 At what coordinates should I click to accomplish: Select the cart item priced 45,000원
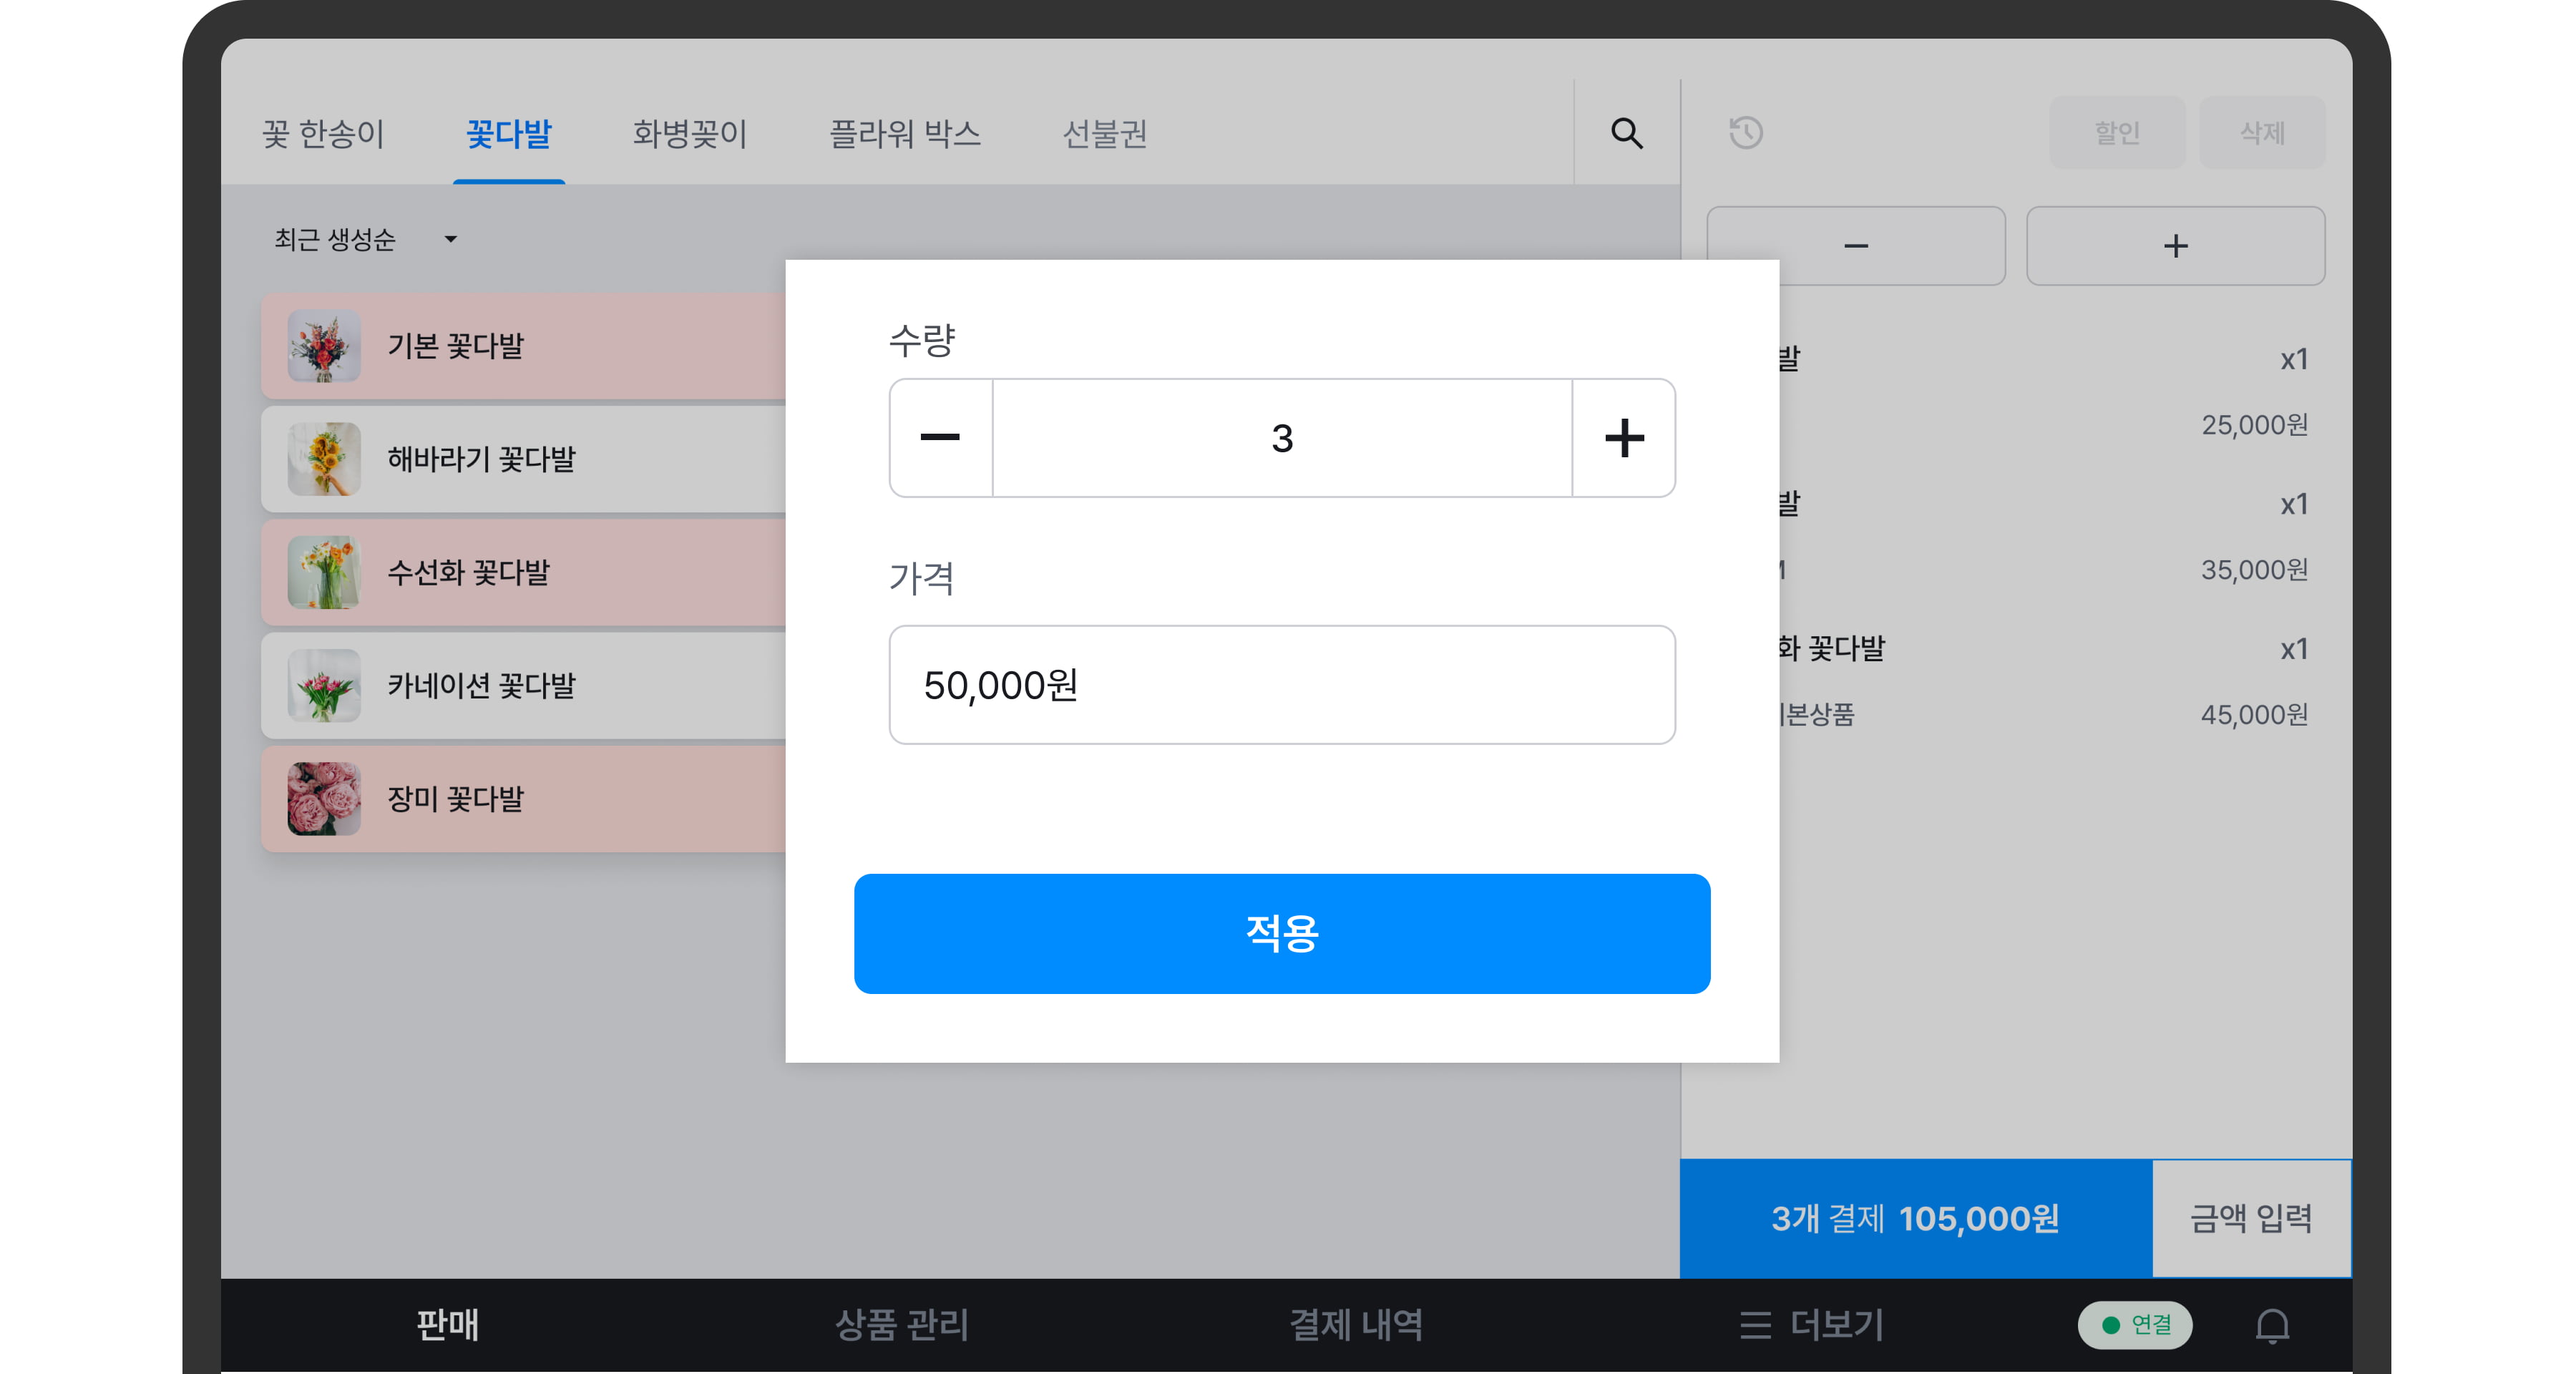(x=2045, y=681)
